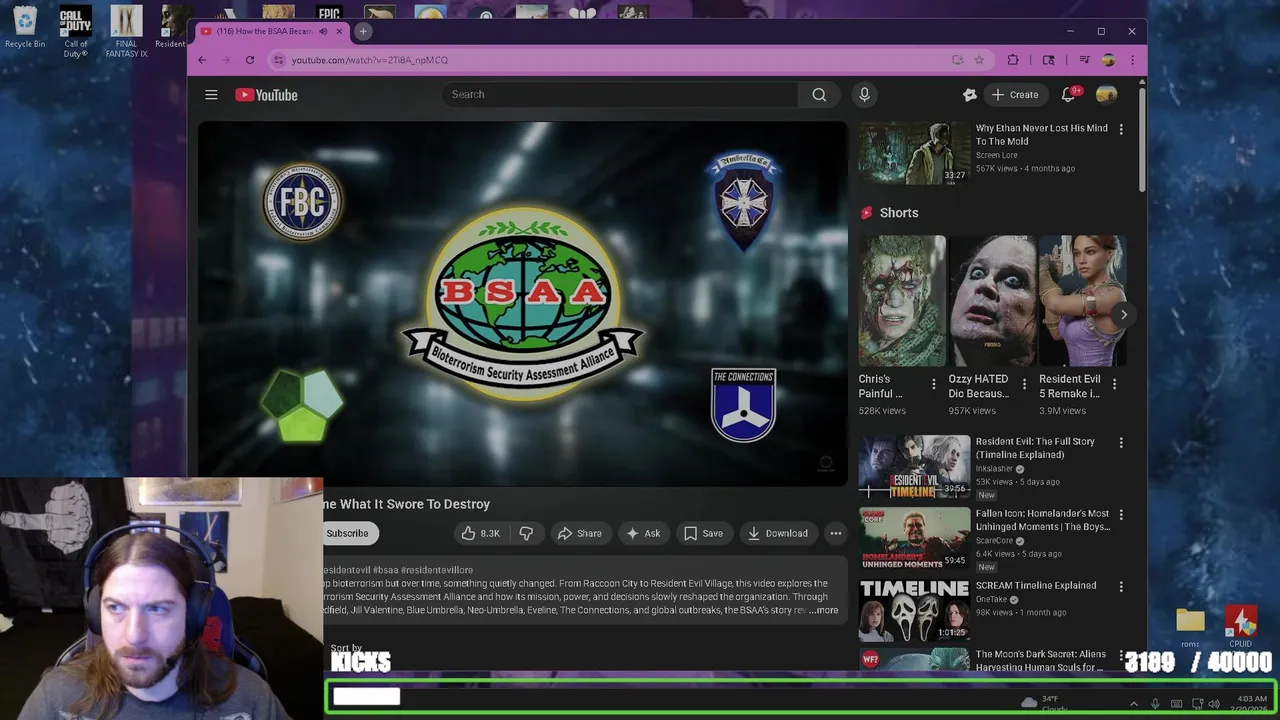This screenshot has height=720, width=1280.
Task: Click the #residentevillore hashtag
Action: pyautogui.click(x=436, y=570)
